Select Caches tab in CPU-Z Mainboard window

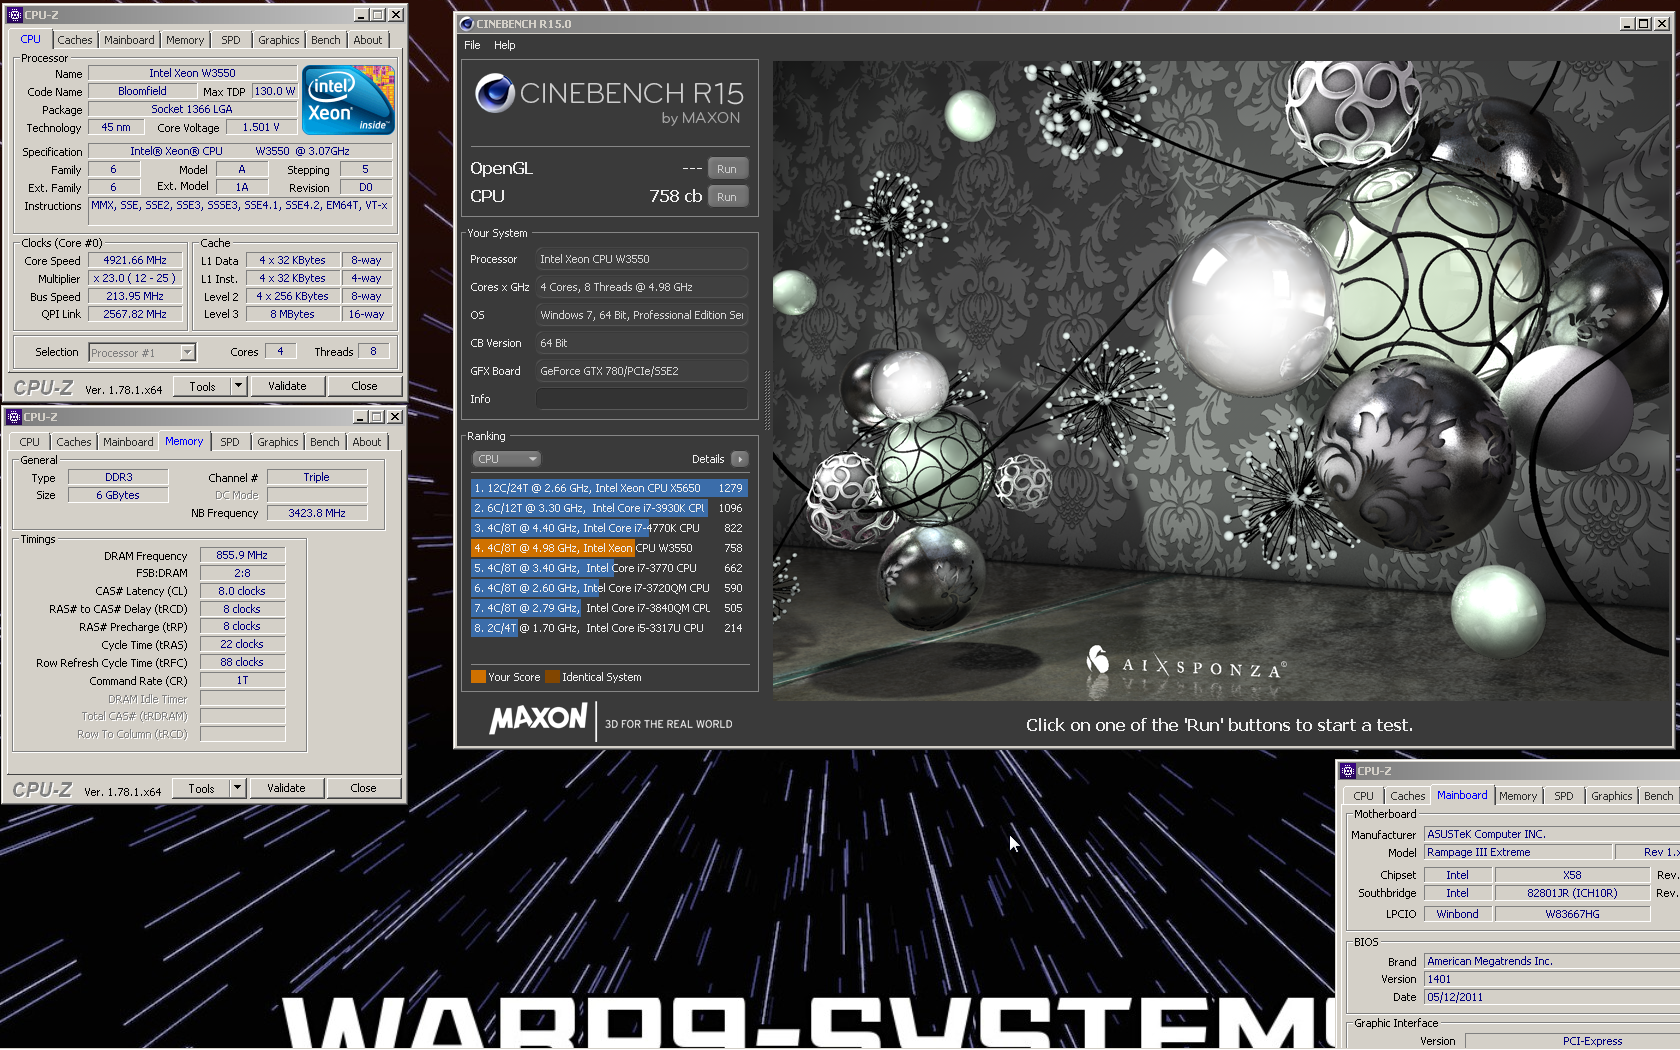[x=1408, y=796]
